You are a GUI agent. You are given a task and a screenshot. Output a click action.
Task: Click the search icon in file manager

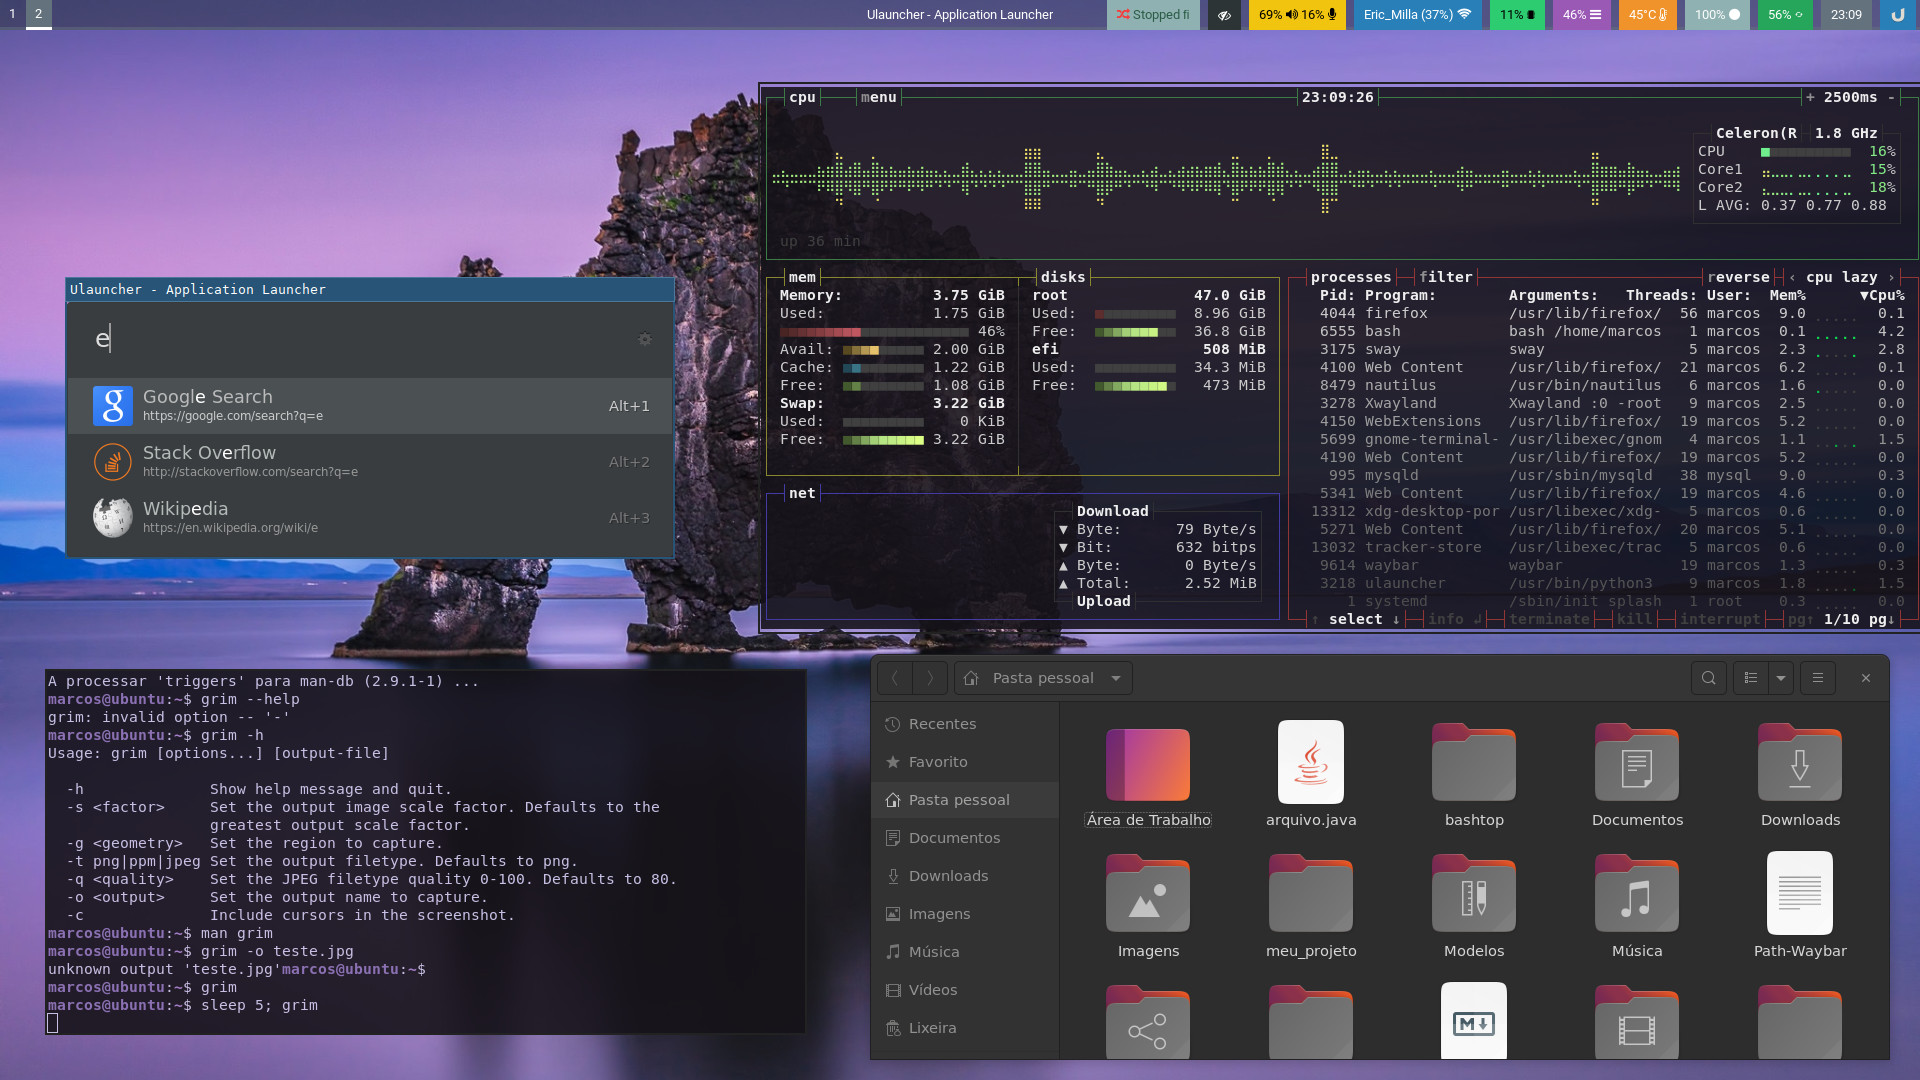coord(1709,678)
